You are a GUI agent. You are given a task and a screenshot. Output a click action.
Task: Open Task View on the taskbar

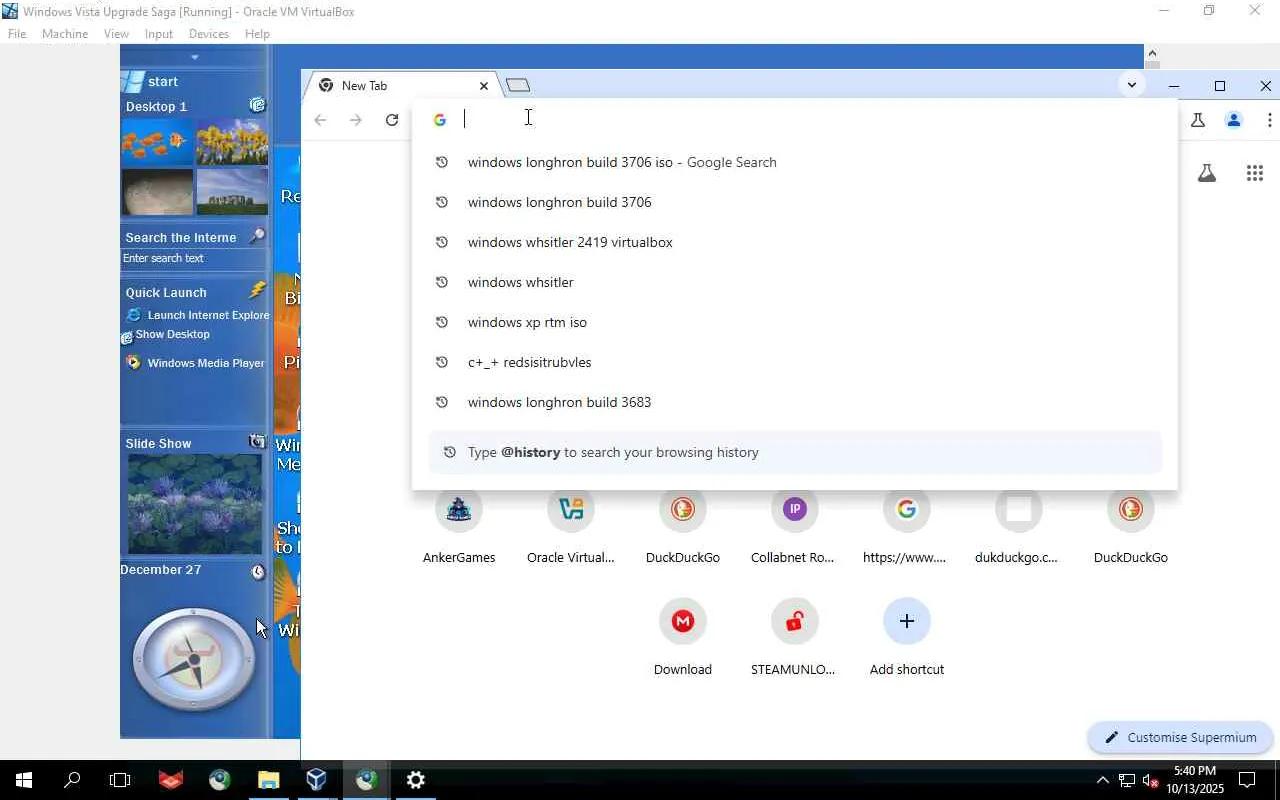point(120,780)
